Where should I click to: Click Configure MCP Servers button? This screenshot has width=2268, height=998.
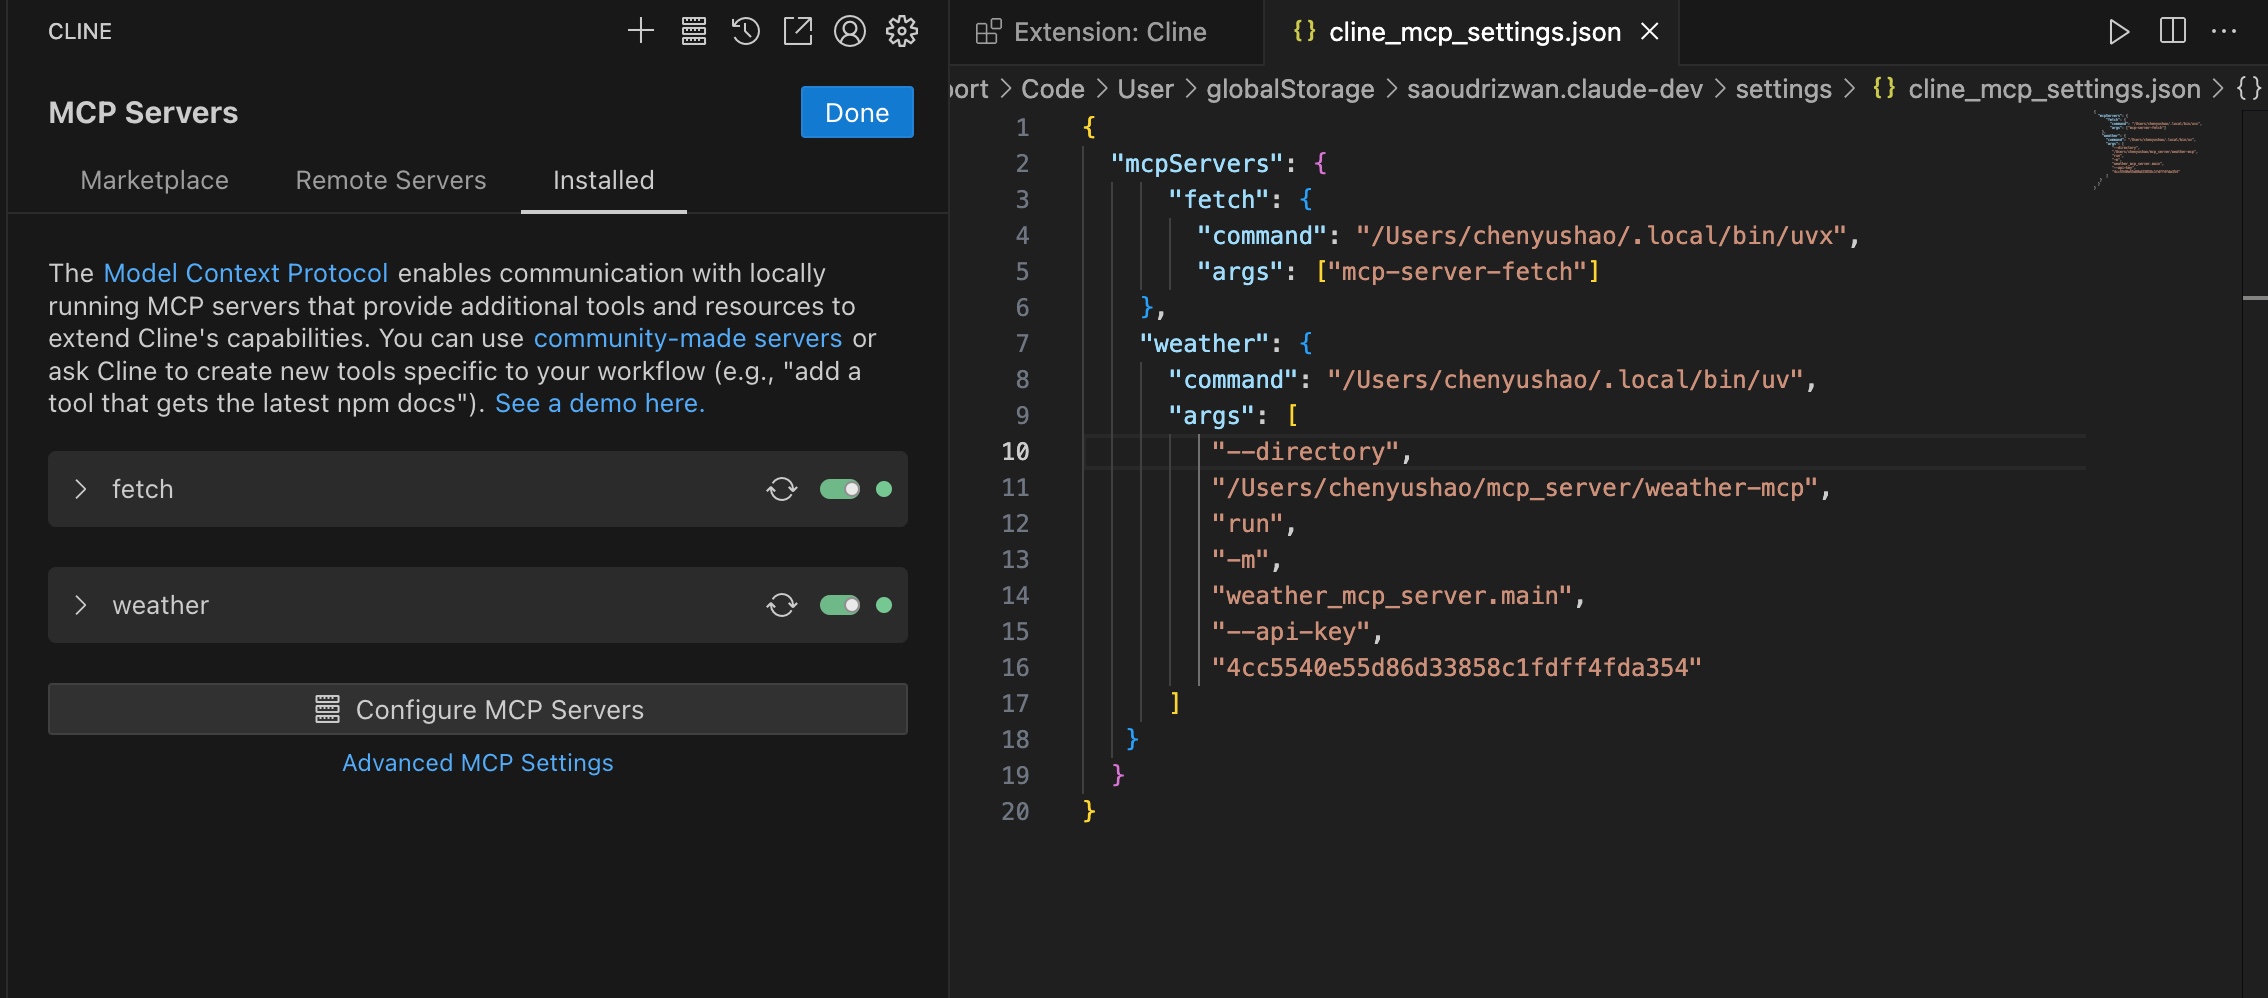[478, 709]
